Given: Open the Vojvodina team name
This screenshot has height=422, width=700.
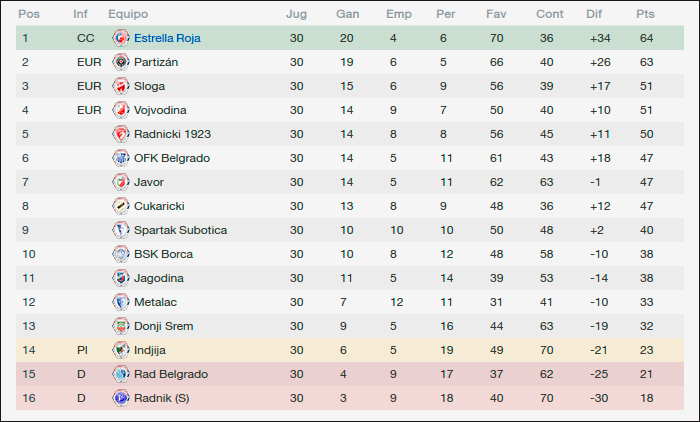Looking at the screenshot, I should click(x=160, y=110).
